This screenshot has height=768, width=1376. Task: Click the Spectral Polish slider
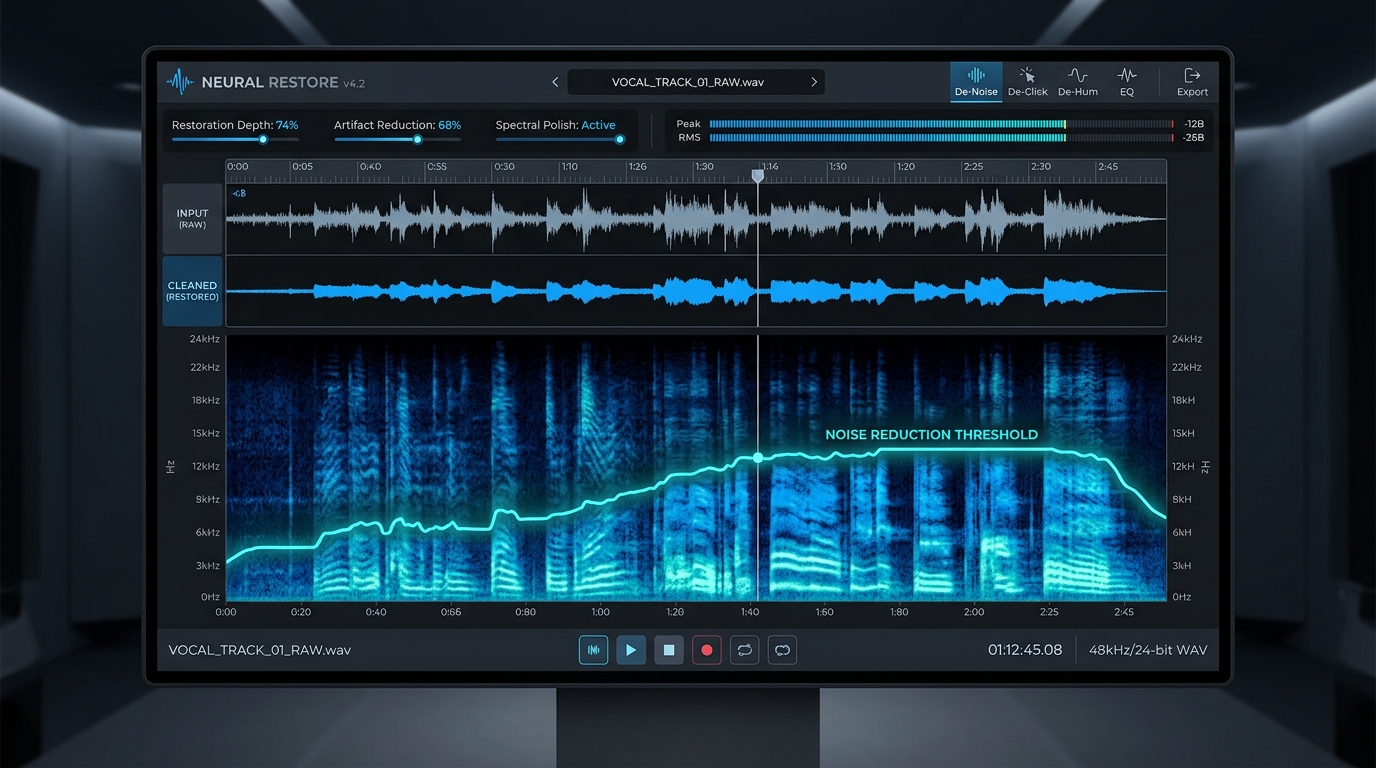pos(560,140)
